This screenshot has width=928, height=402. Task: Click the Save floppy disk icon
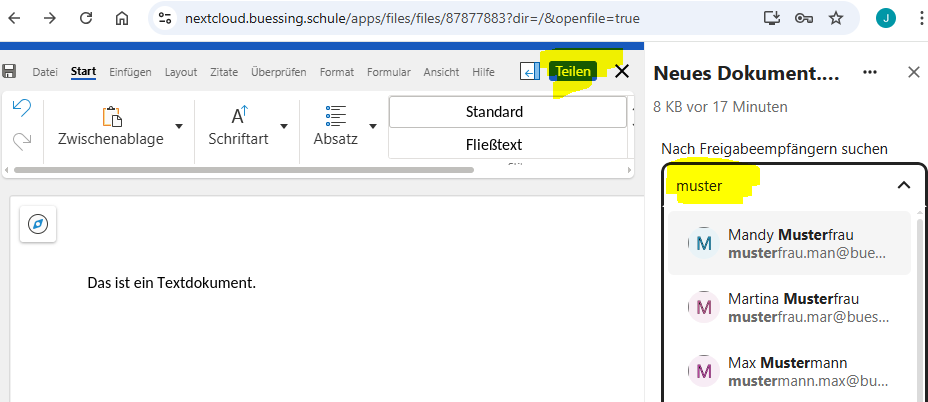(x=10, y=71)
